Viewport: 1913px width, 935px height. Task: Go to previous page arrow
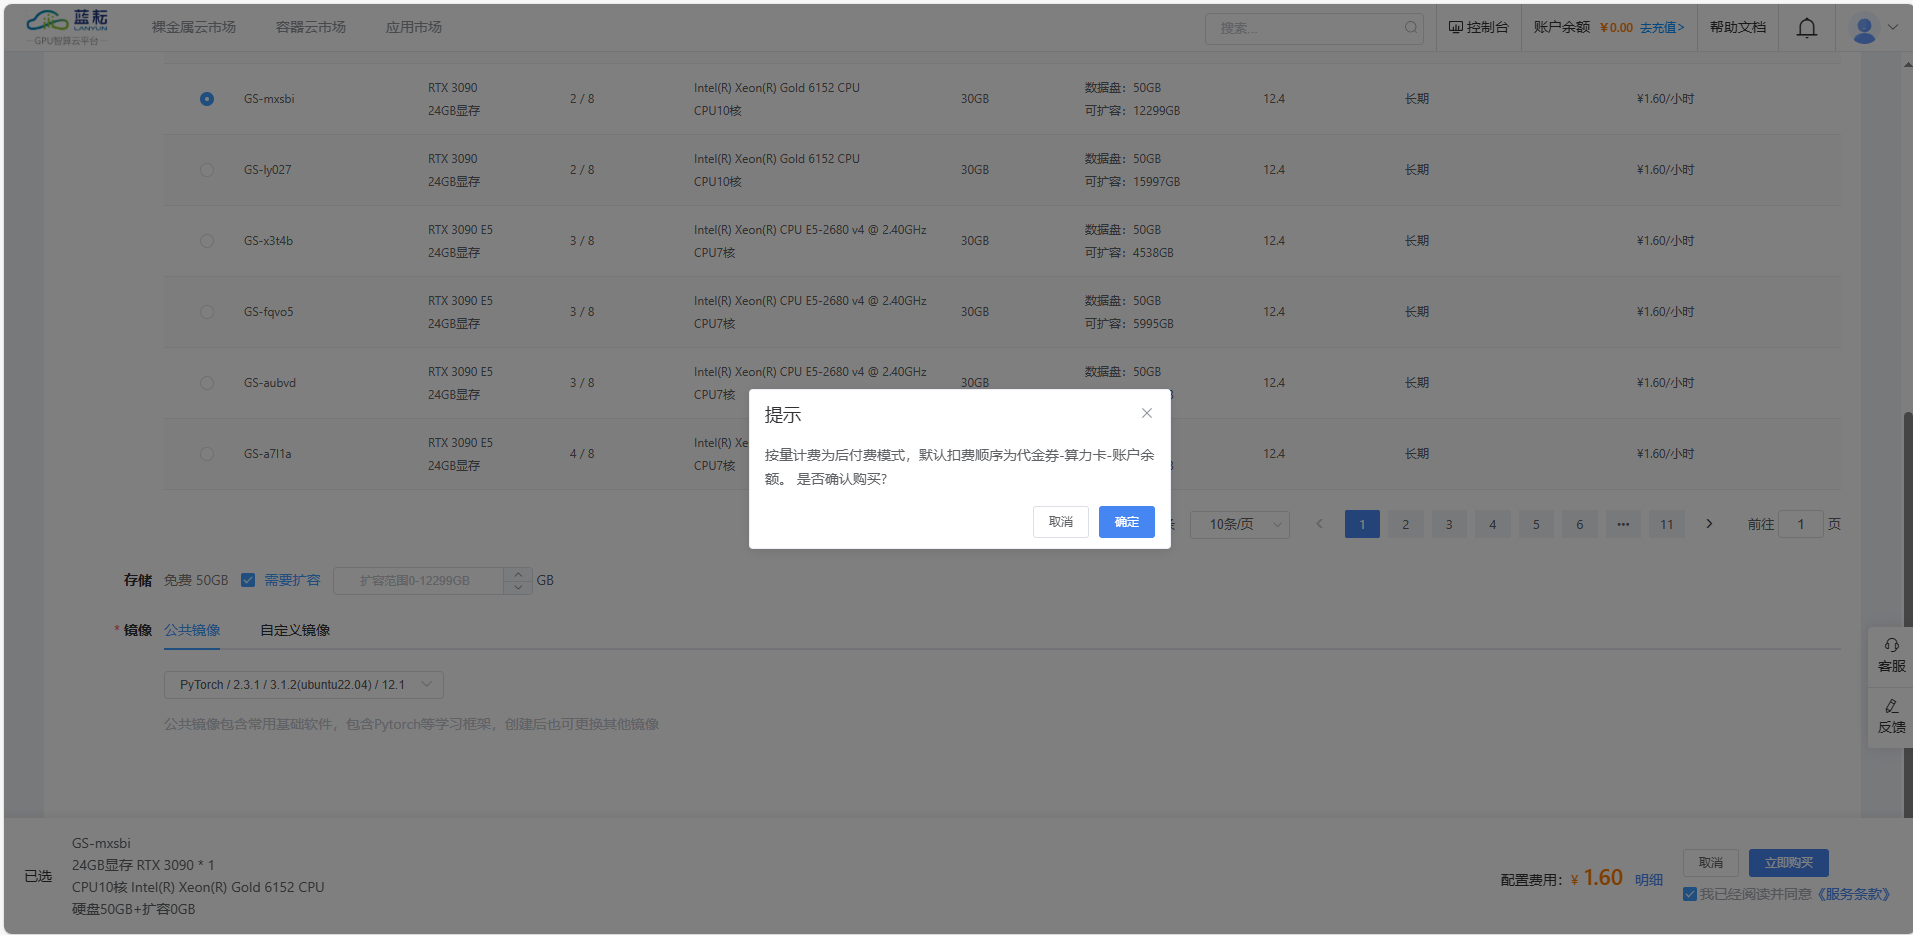pos(1319,524)
